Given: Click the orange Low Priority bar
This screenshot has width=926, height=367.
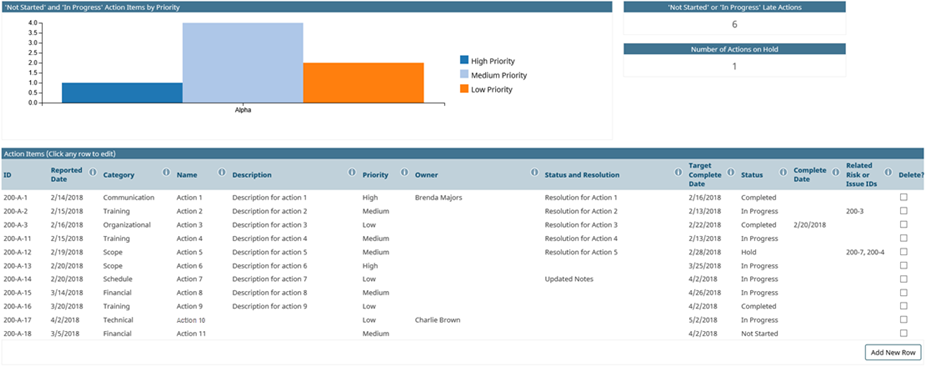Looking at the screenshot, I should click(x=364, y=83).
